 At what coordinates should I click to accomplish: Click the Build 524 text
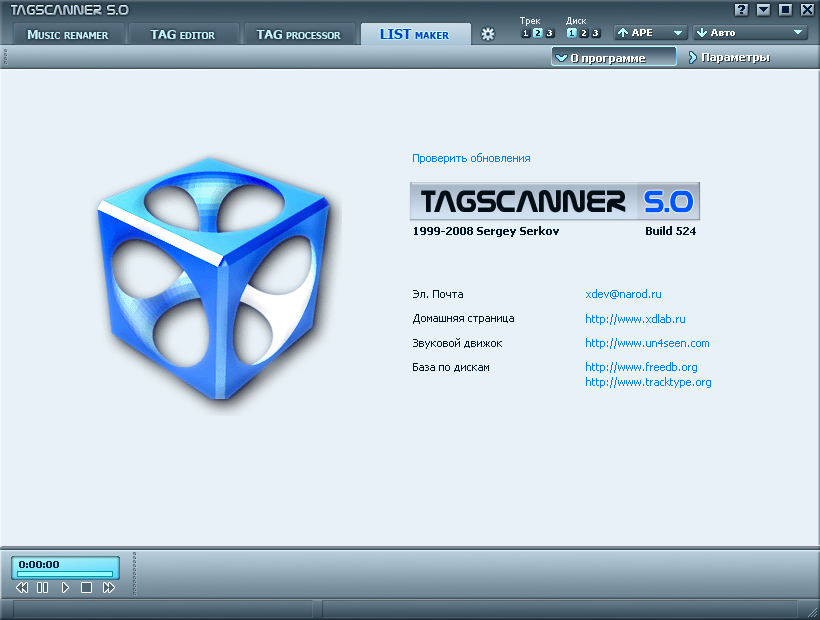click(670, 231)
